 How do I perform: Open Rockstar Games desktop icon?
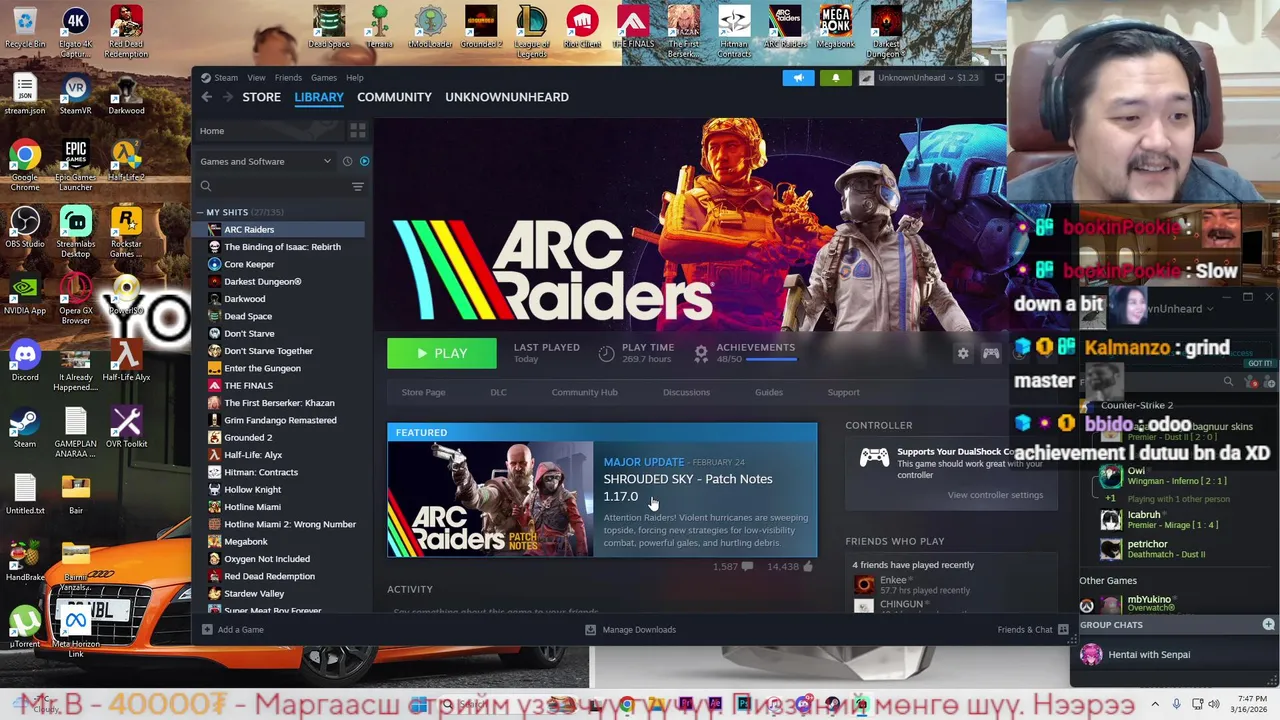[x=127, y=233]
